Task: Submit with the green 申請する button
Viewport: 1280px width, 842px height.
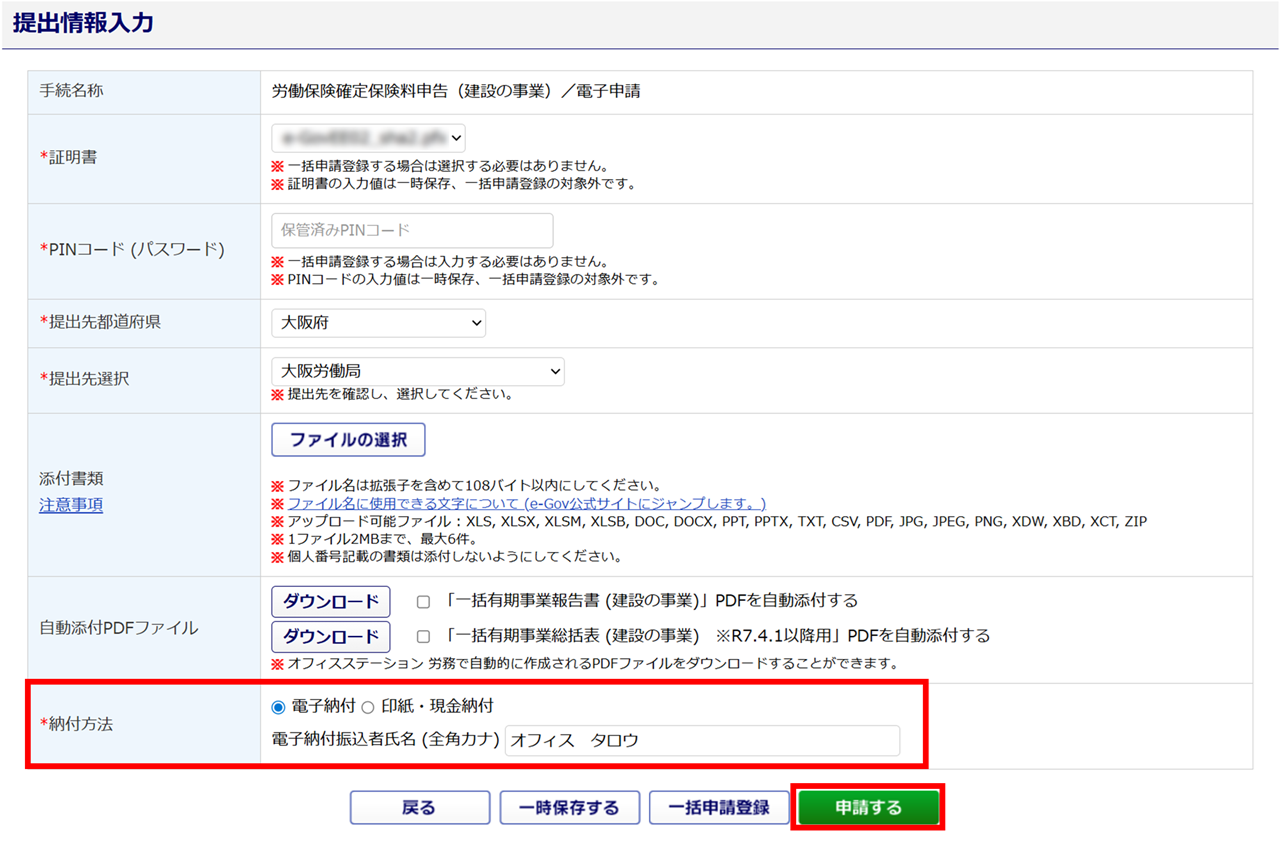Action: click(868, 808)
